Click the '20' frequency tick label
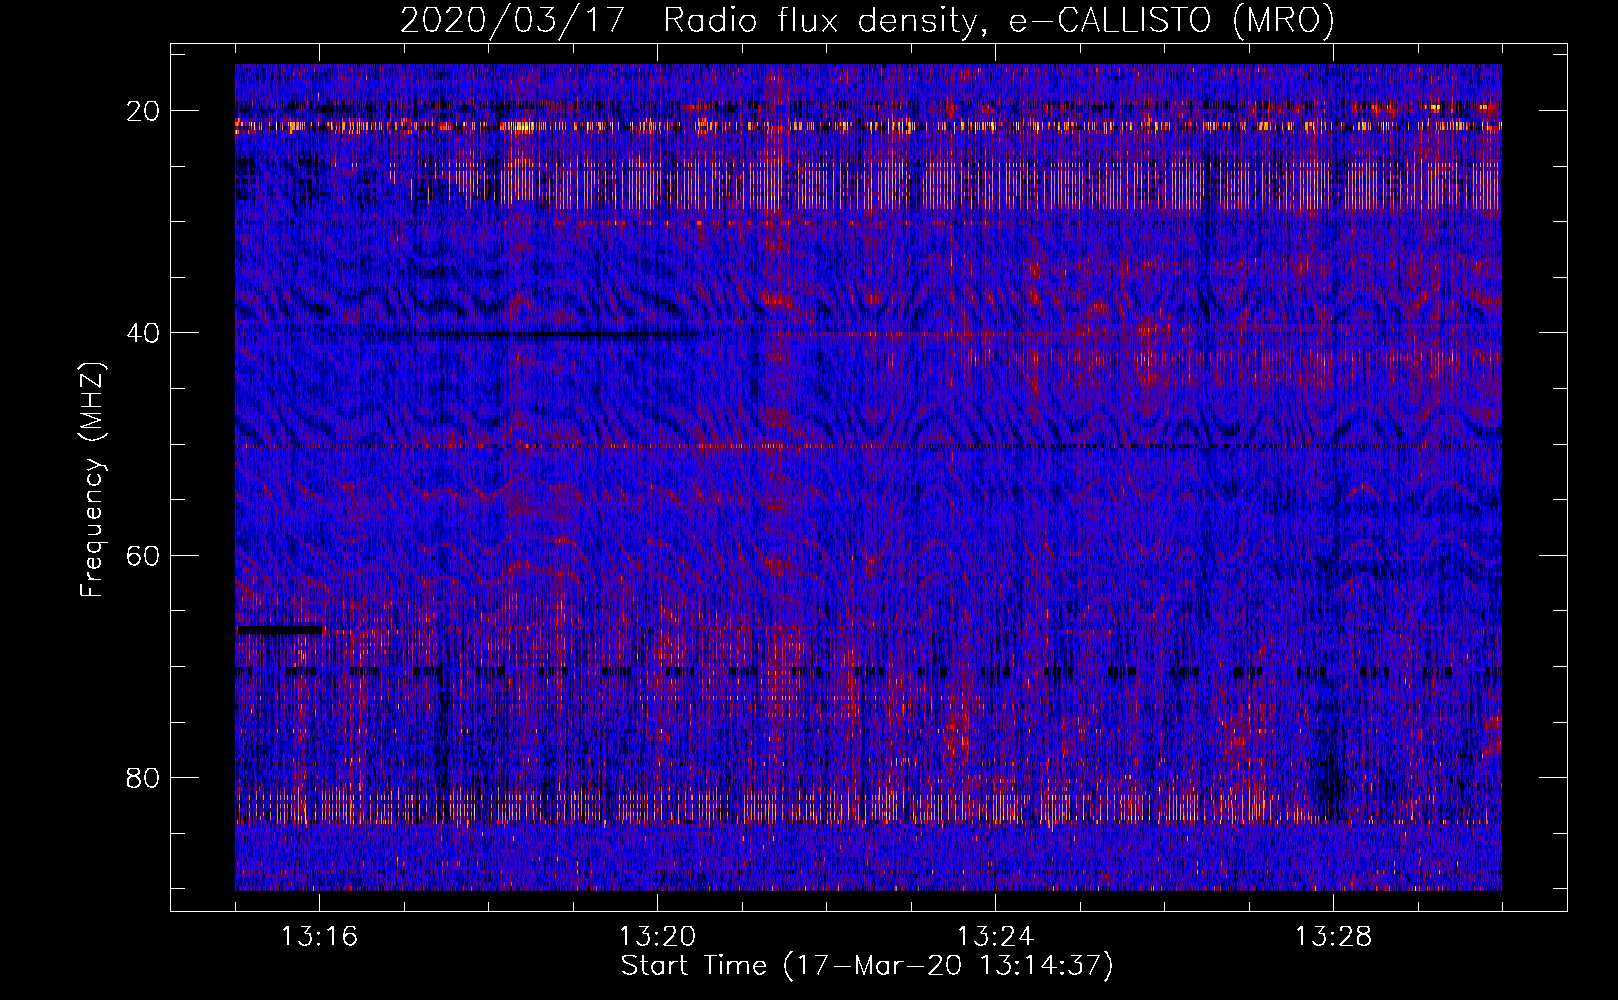Screen dimensions: 1618x1000 [x=144, y=111]
